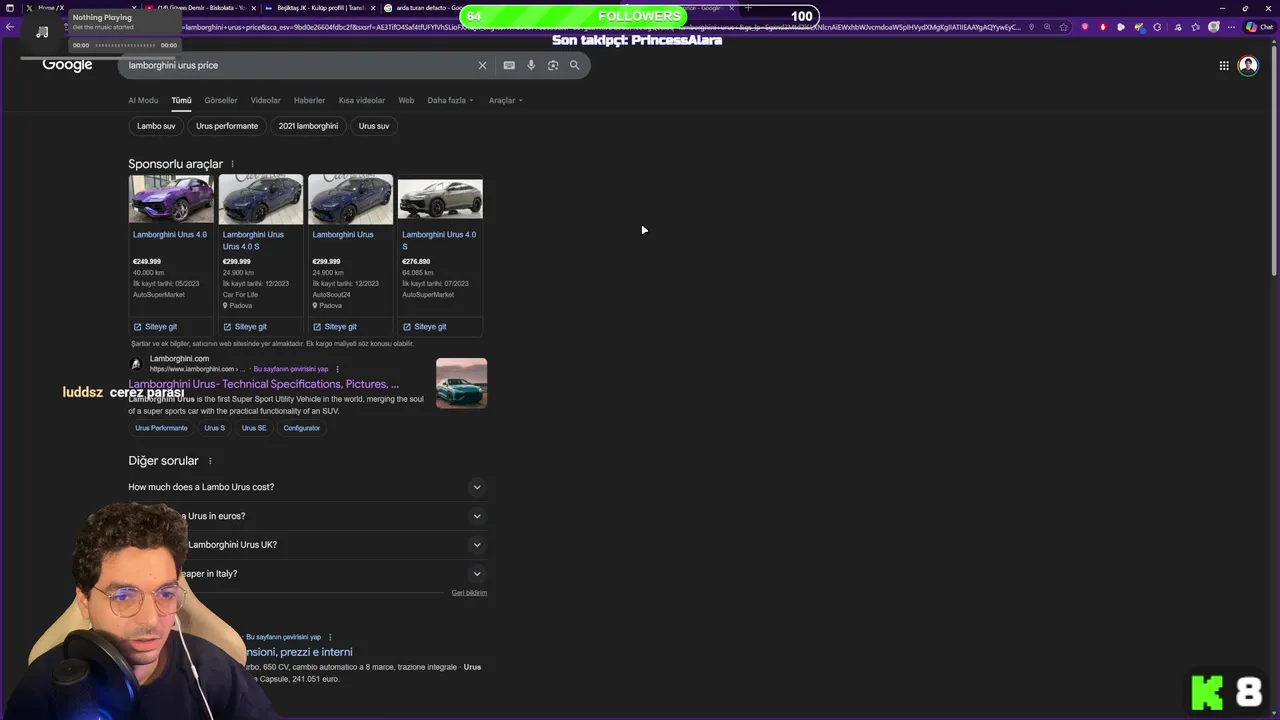Image resolution: width=1280 pixels, height=720 pixels.
Task: Open the tab actions menu icon
Action: coord(9,8)
